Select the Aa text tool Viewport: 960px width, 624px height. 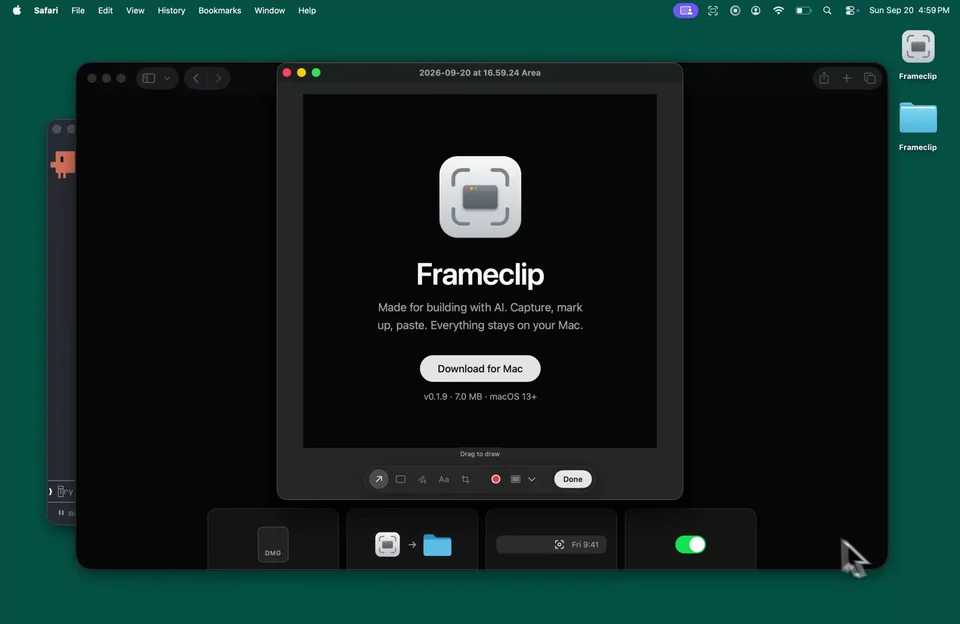tap(444, 479)
